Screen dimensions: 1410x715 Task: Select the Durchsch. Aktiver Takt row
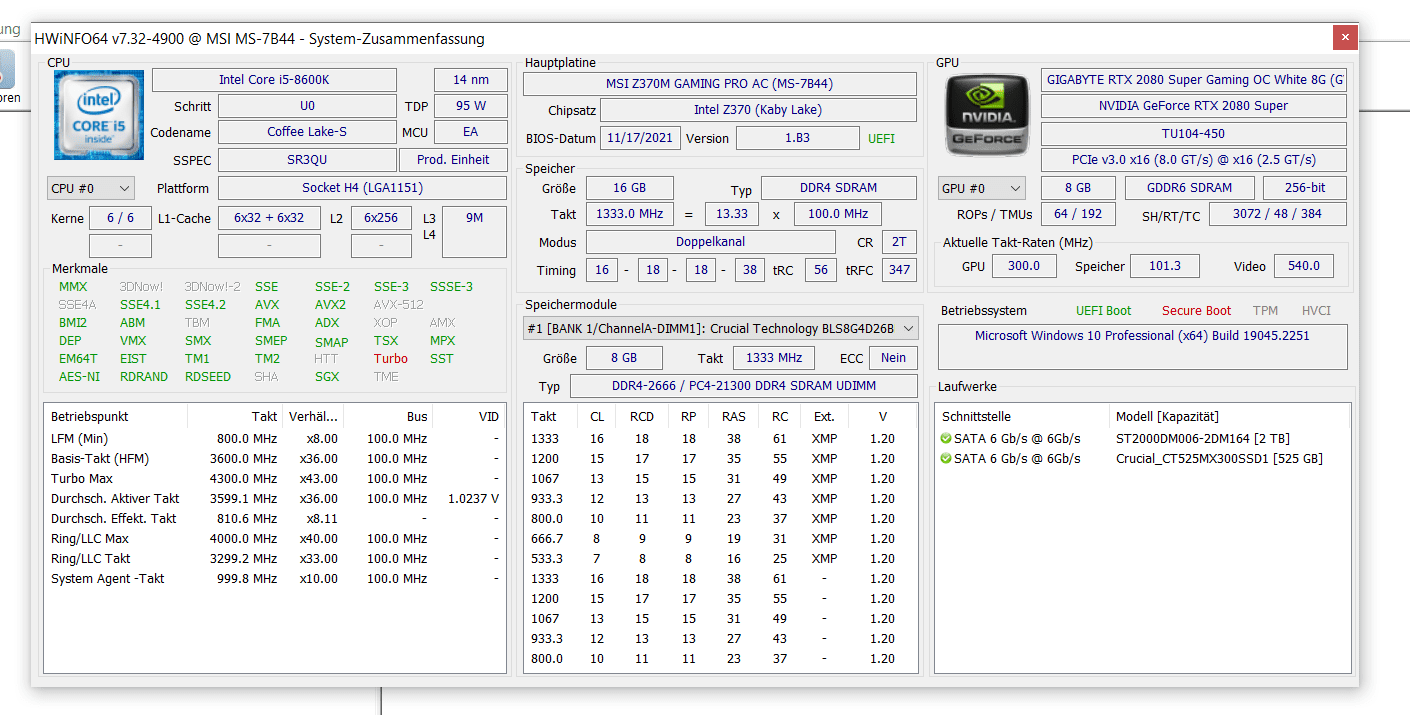[x=275, y=499]
